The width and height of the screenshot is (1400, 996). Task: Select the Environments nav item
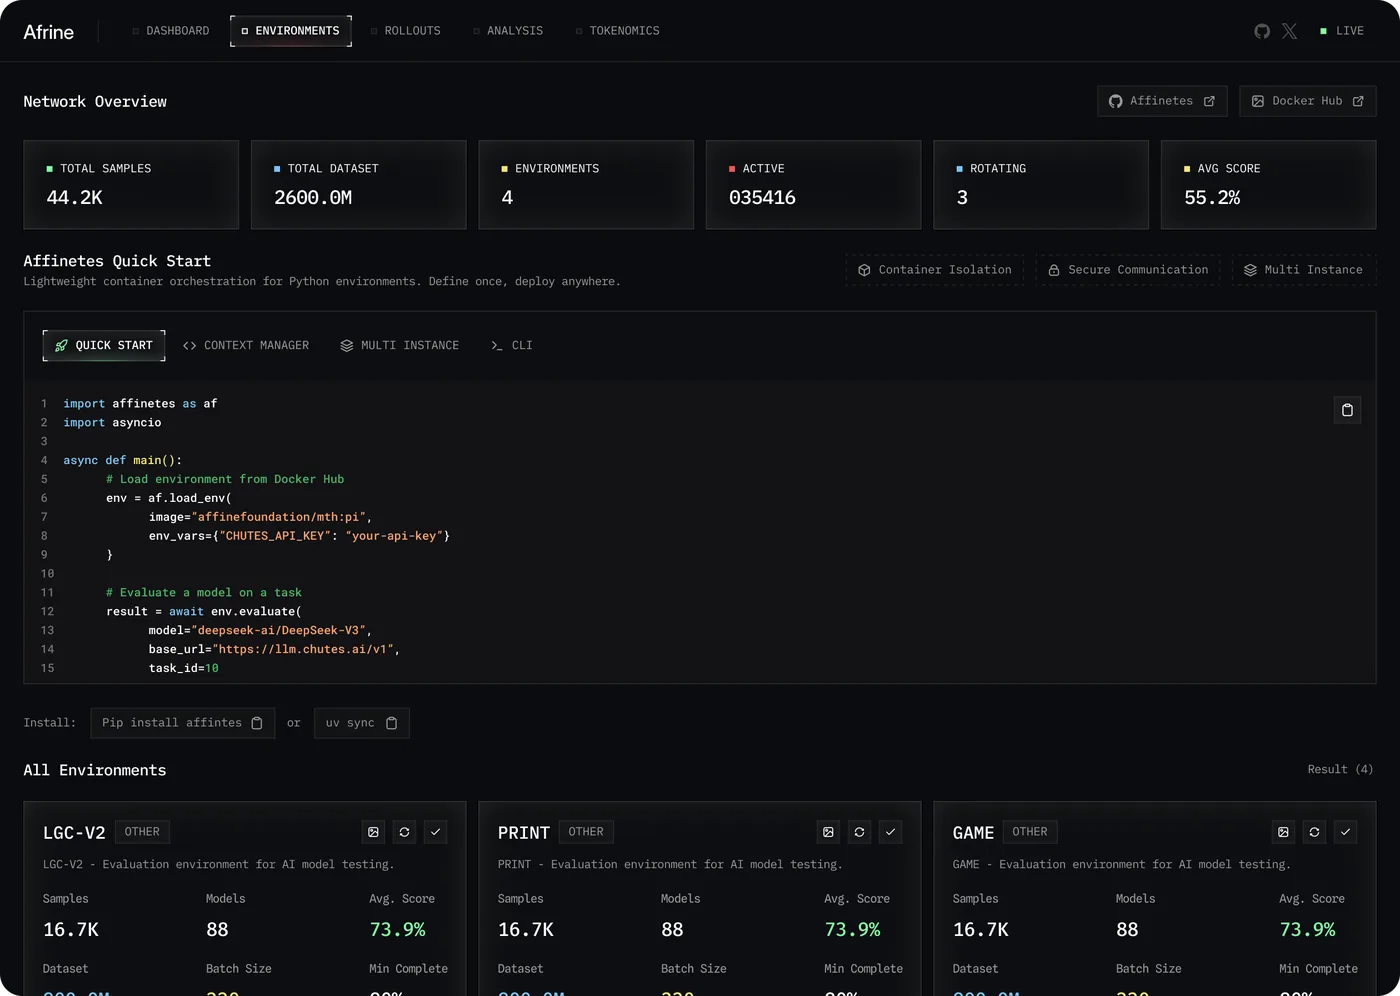291,31
